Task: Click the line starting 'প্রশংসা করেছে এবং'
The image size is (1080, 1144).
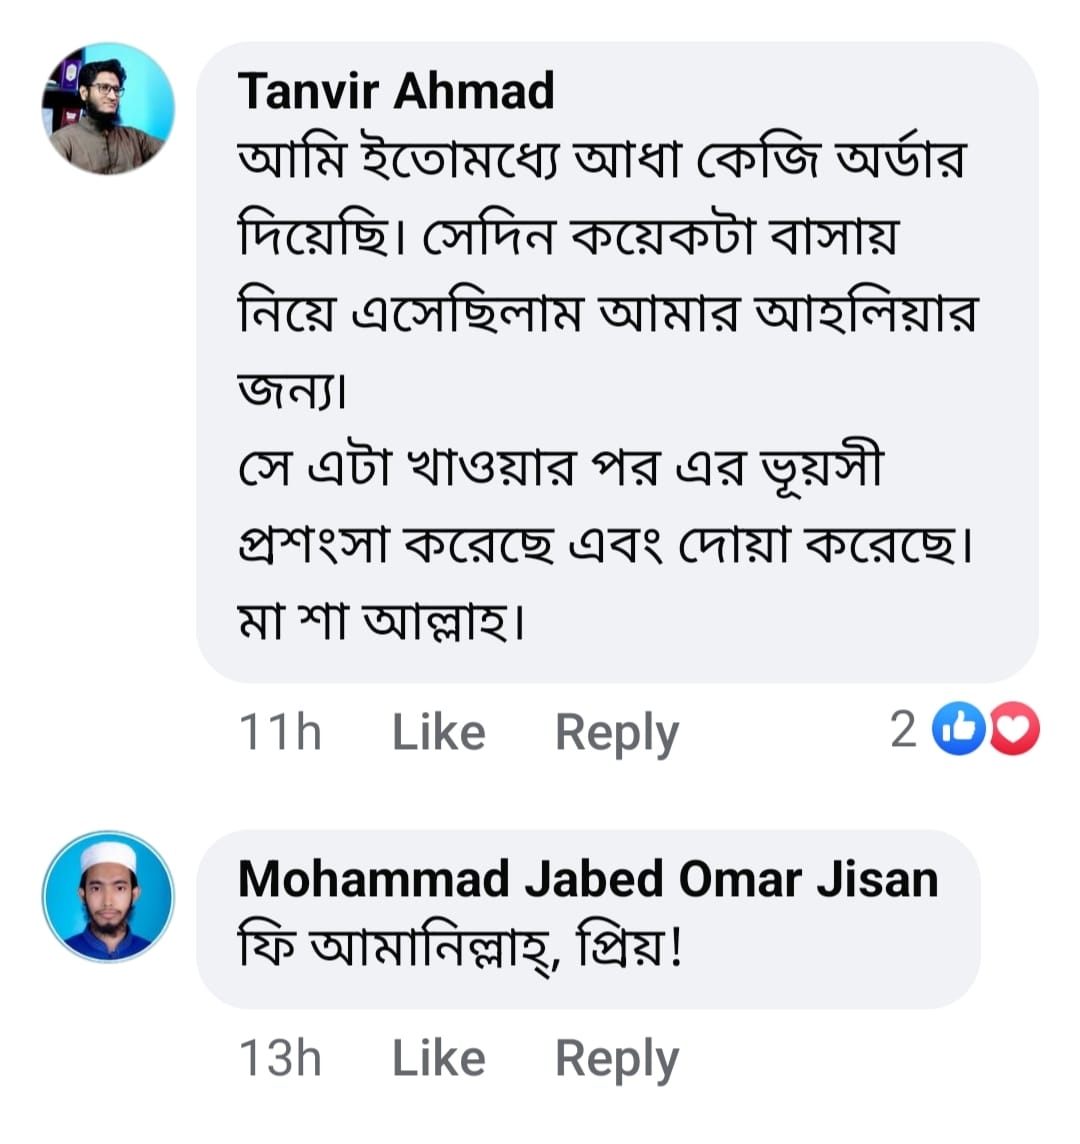Action: [605, 545]
